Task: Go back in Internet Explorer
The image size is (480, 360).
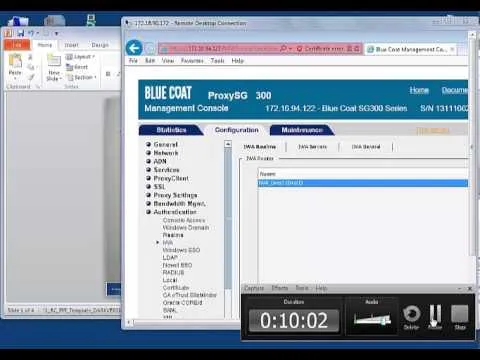Action: (134, 49)
